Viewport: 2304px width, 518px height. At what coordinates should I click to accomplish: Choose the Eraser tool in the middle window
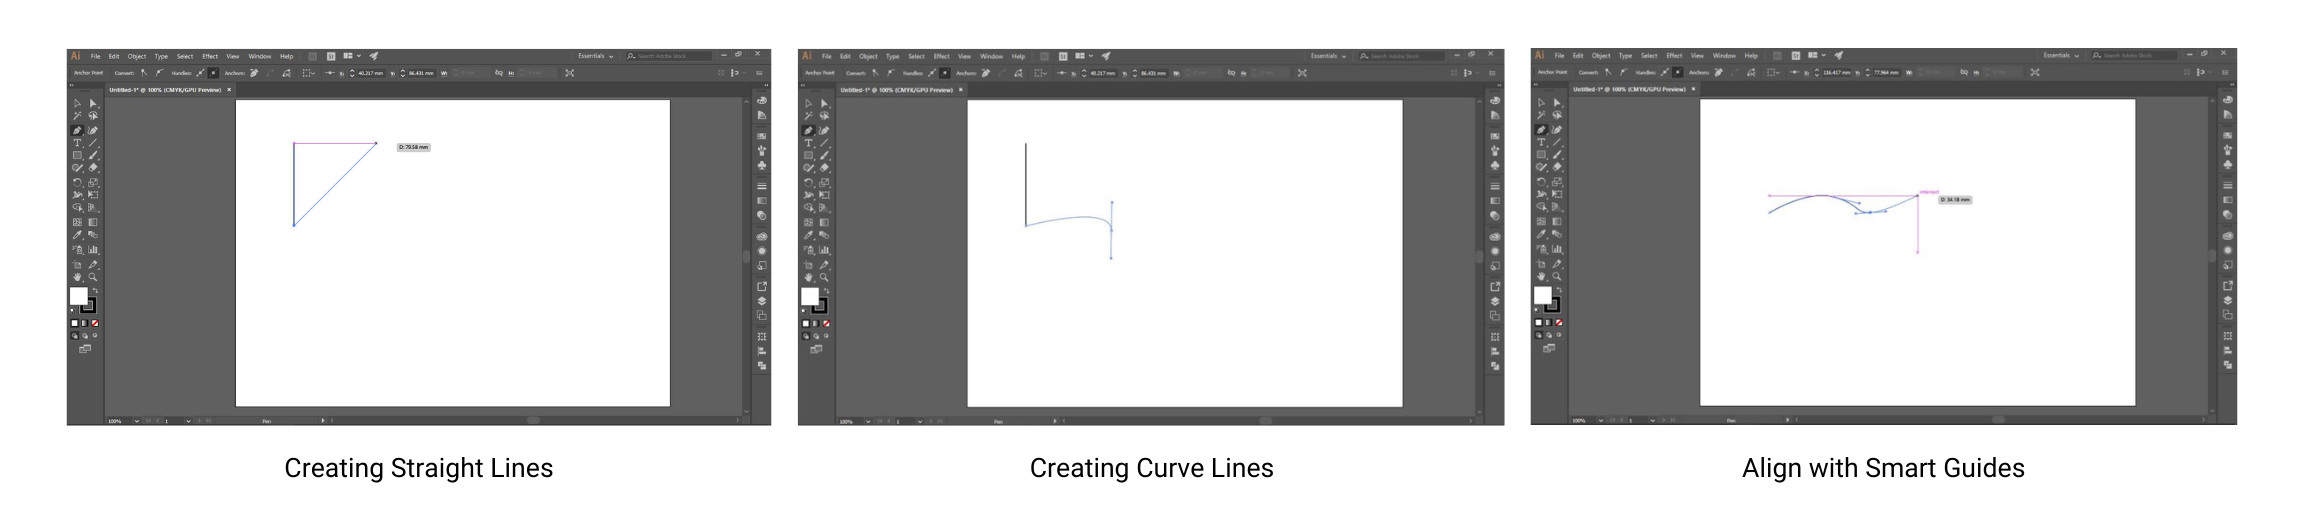(824, 168)
